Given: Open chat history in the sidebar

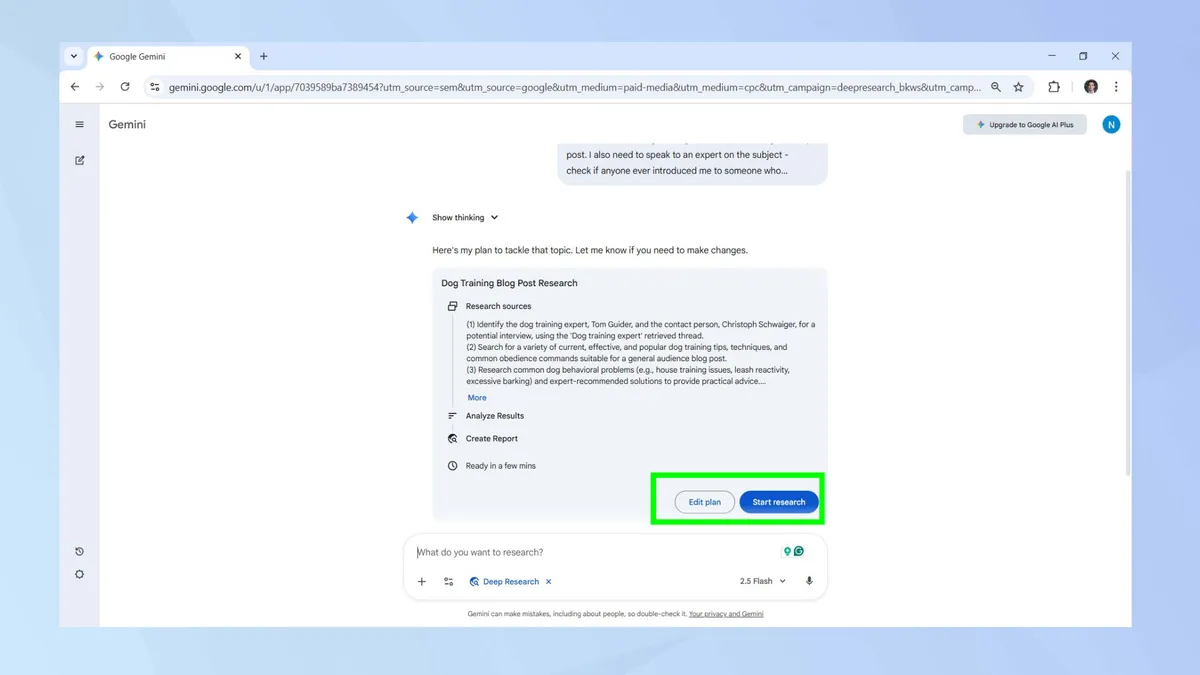Looking at the screenshot, I should pyautogui.click(x=79, y=551).
